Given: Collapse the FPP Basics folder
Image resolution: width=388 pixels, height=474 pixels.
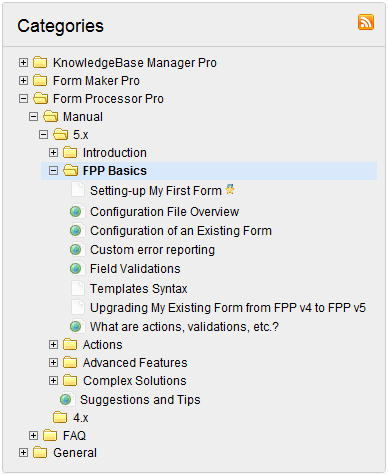Looking at the screenshot, I should [53, 171].
